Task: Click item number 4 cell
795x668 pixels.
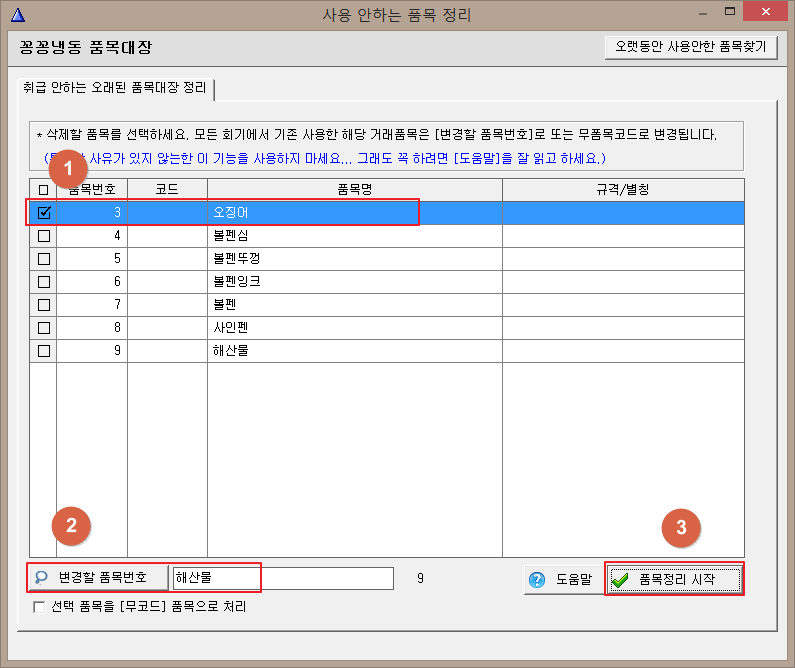Action: pyautogui.click(x=92, y=236)
